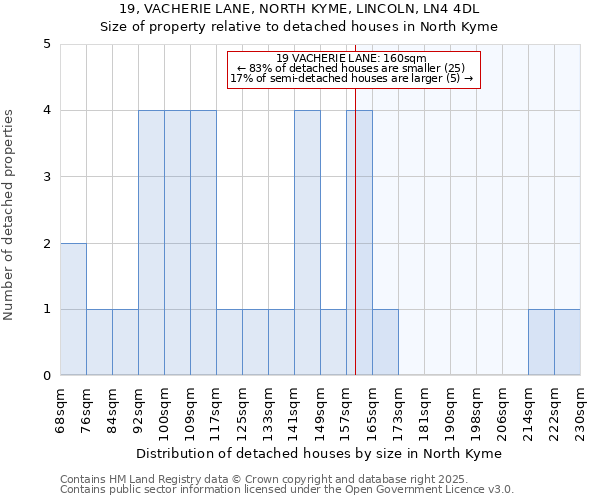This screenshot has height=500, width=600.
Task: Click the x-axis label '92sqm'
Action: click(x=138, y=411)
